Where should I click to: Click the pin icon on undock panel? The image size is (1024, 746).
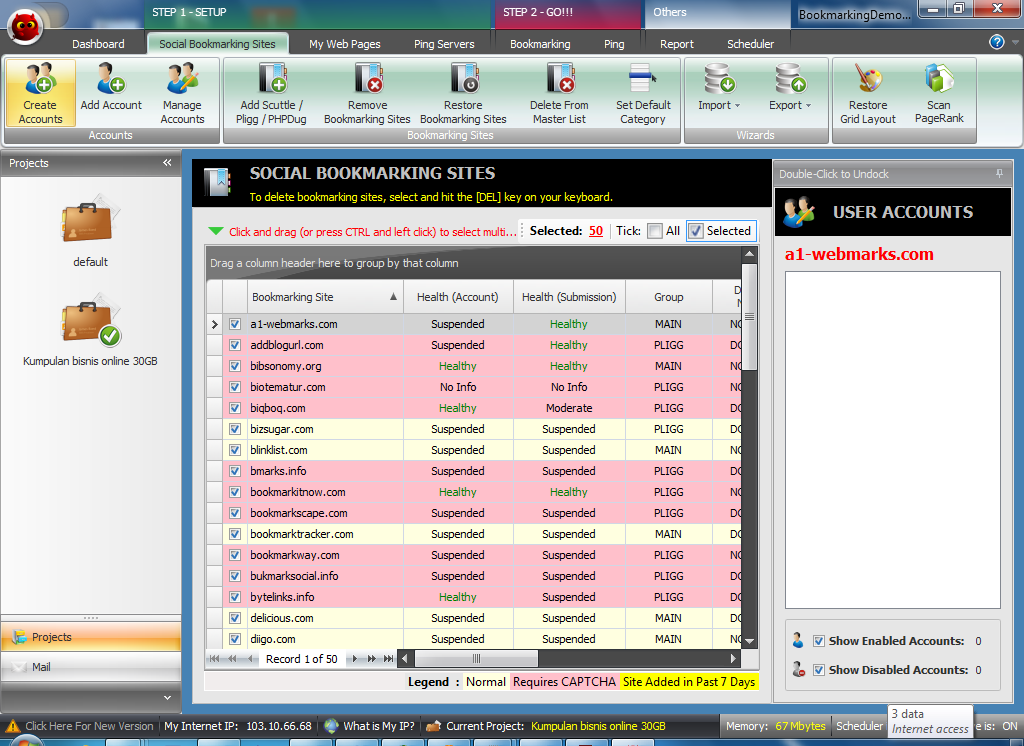coord(999,174)
